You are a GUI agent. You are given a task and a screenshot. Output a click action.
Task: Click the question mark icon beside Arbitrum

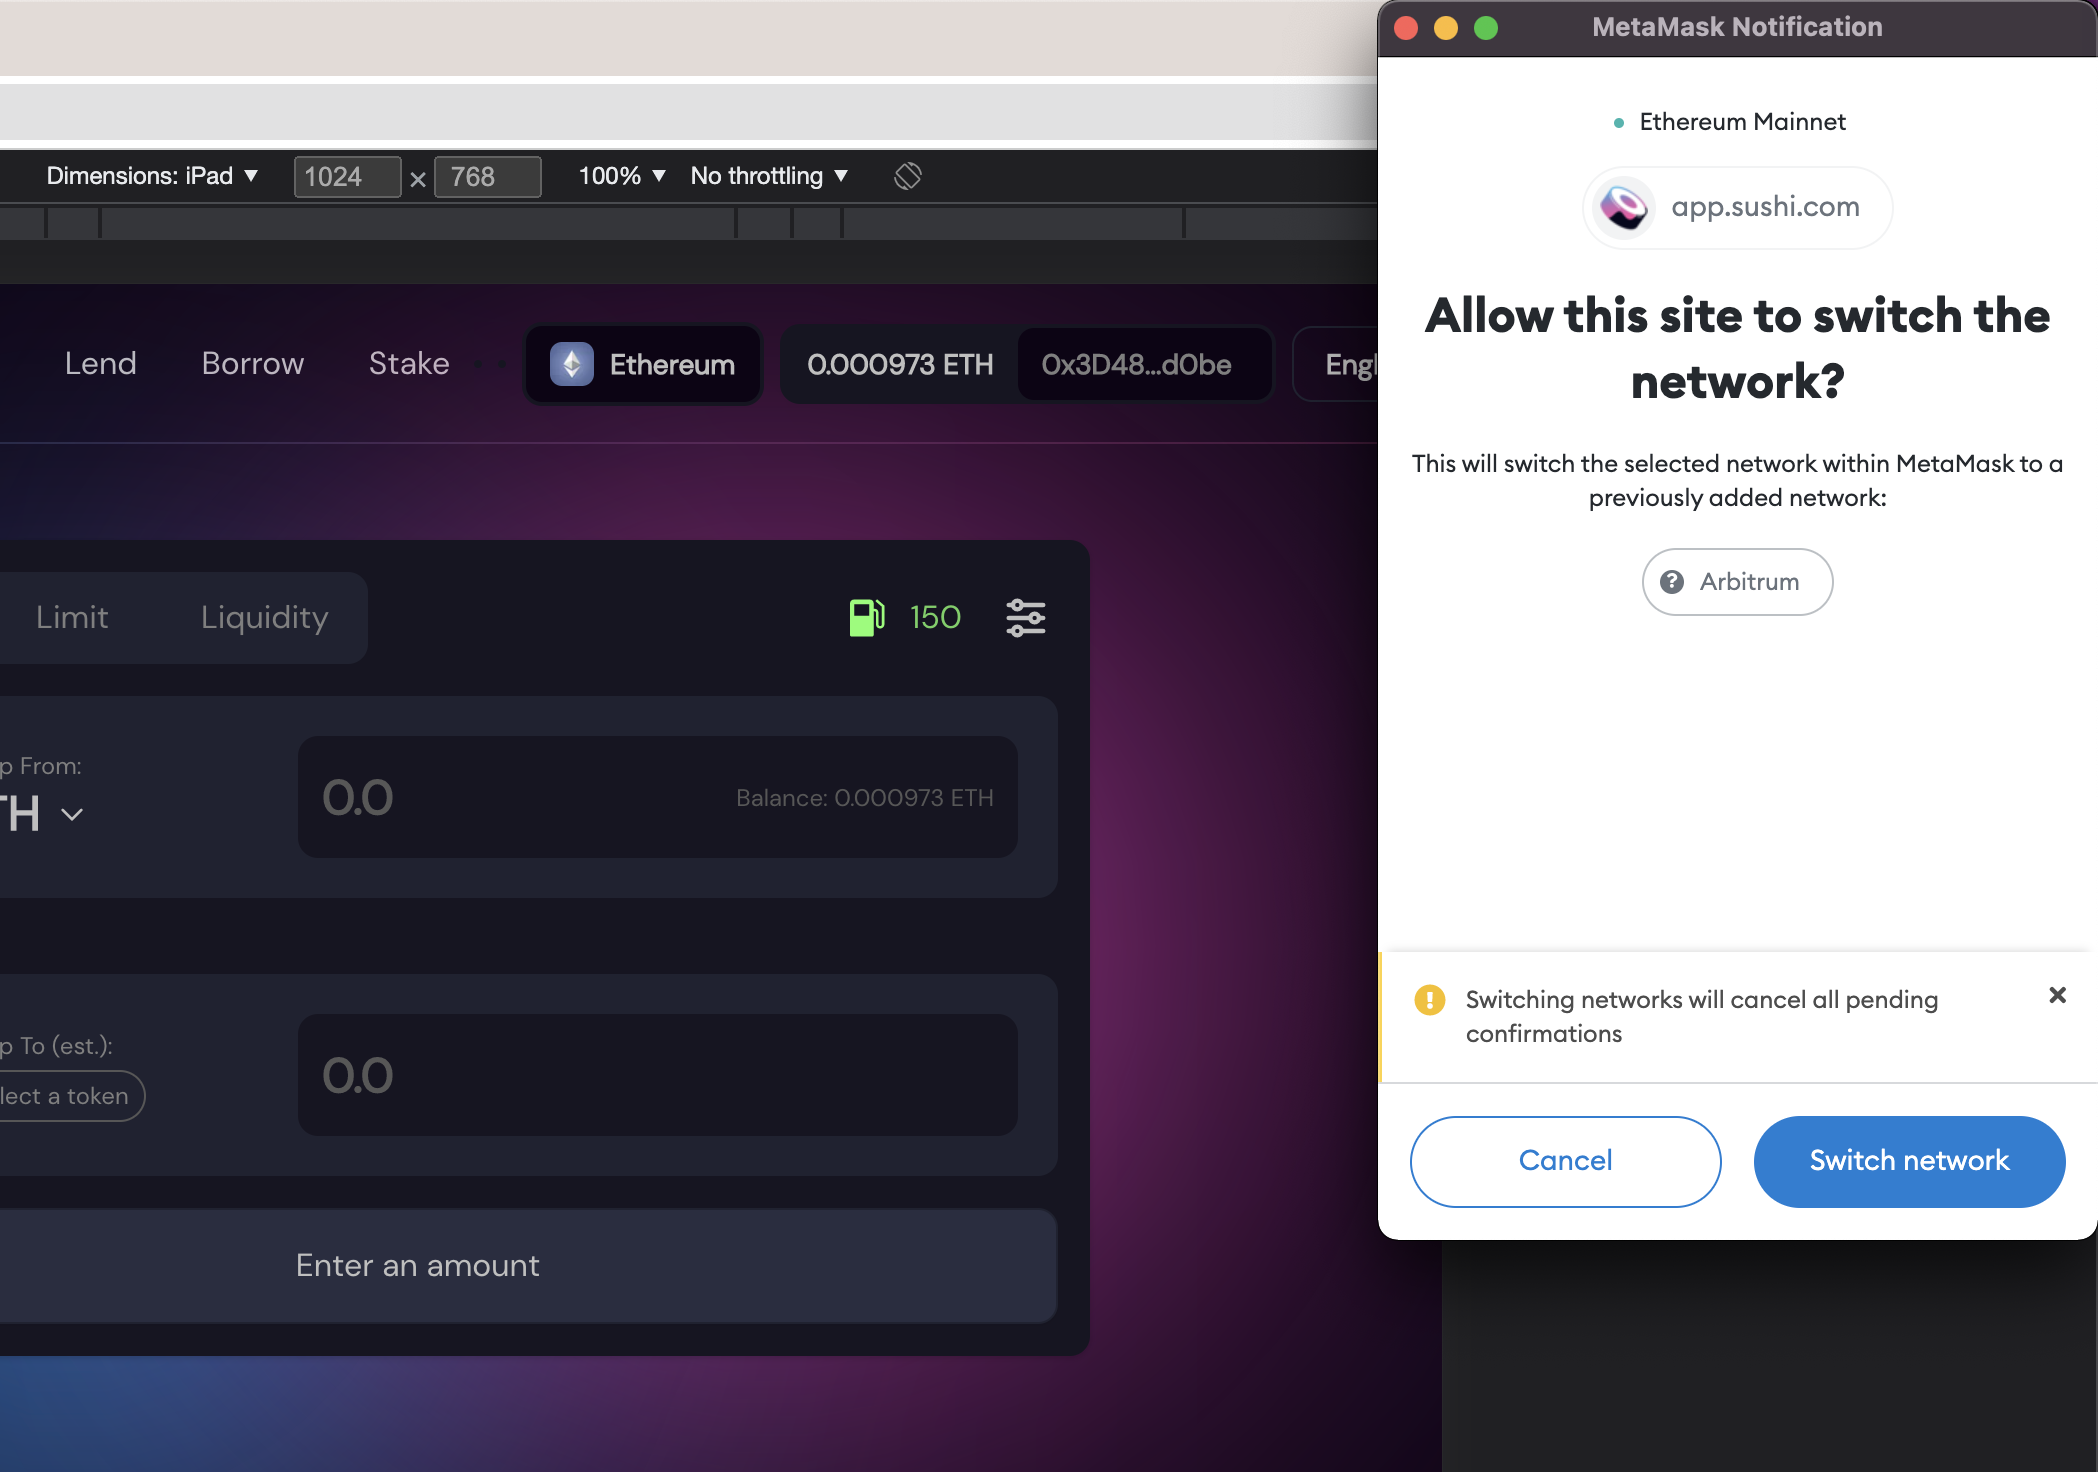pyautogui.click(x=1672, y=582)
